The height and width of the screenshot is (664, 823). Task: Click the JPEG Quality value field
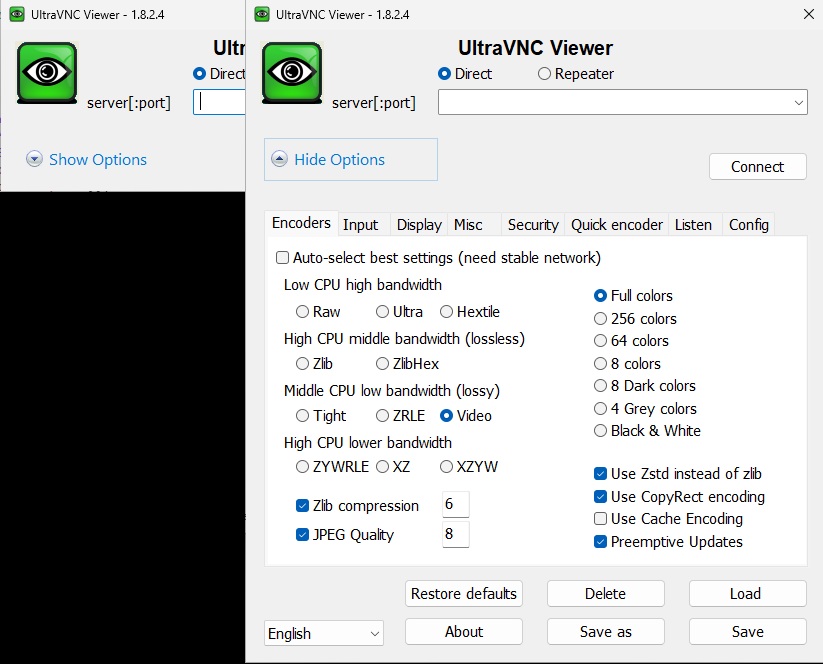456,534
